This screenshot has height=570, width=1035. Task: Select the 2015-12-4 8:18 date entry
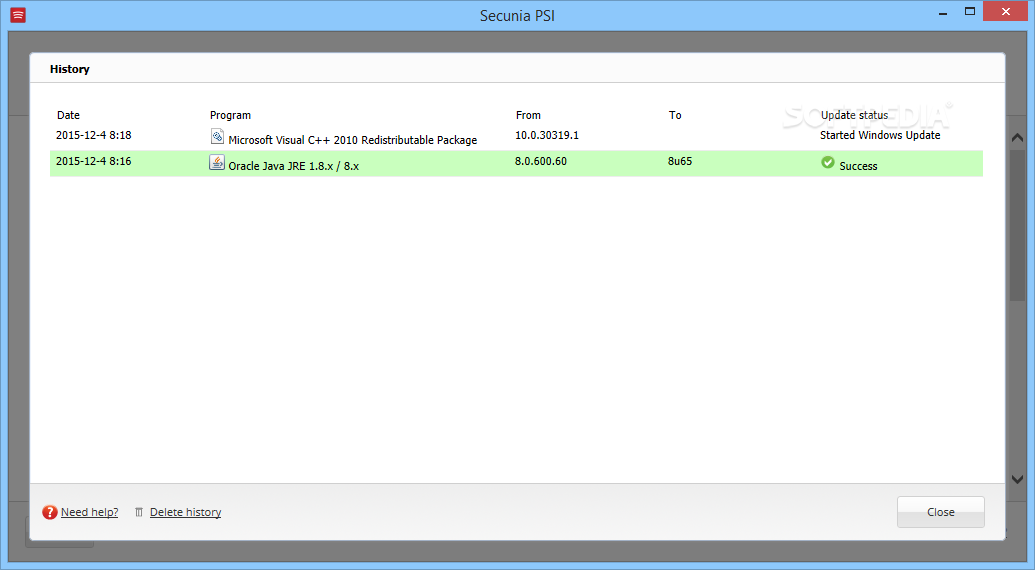pyautogui.click(x=94, y=135)
